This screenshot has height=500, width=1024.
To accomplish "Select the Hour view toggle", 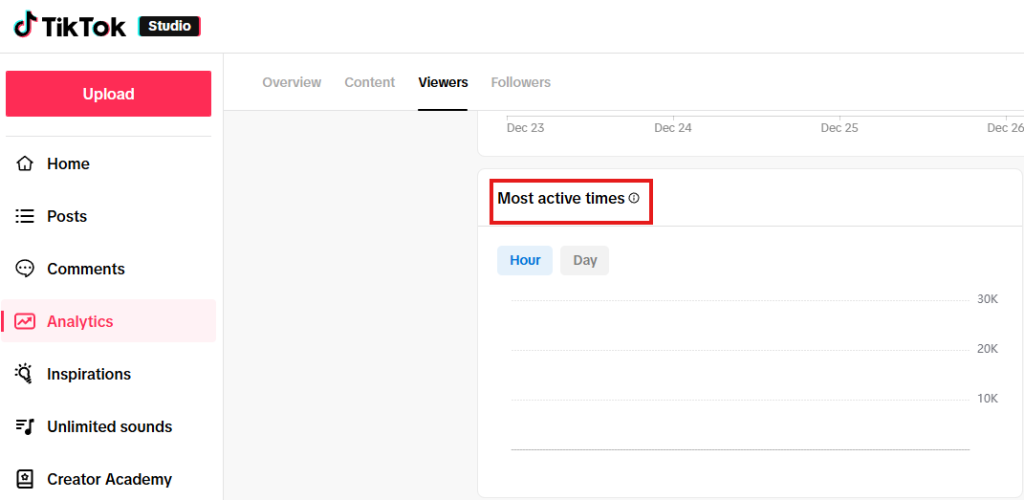I will [525, 260].
